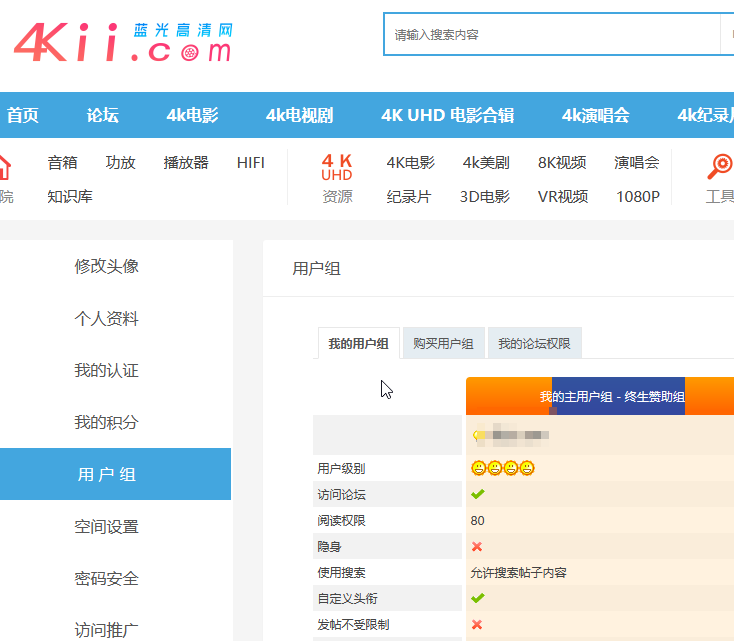Screen dimensions: 734x641
Task: Select 访问推广 in the sidebar
Action: coord(106,630)
